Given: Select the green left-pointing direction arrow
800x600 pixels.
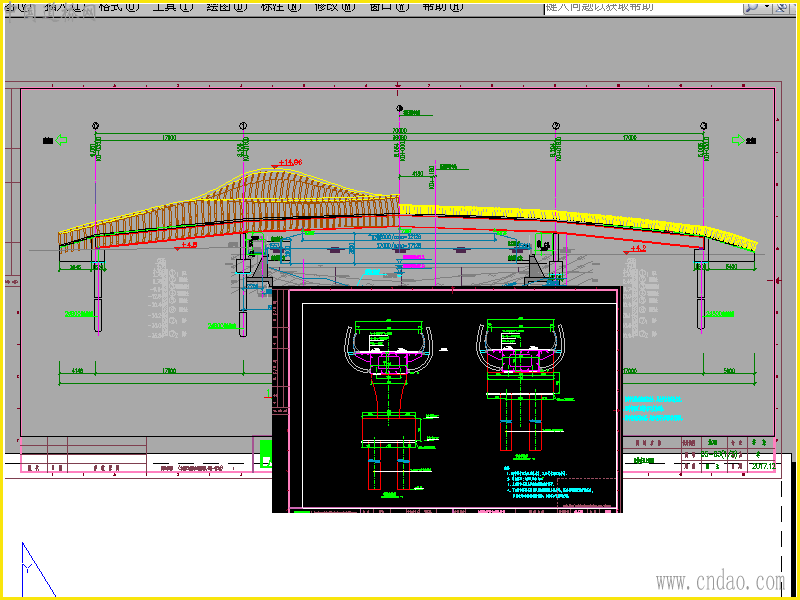Looking at the screenshot, I should point(61,140).
